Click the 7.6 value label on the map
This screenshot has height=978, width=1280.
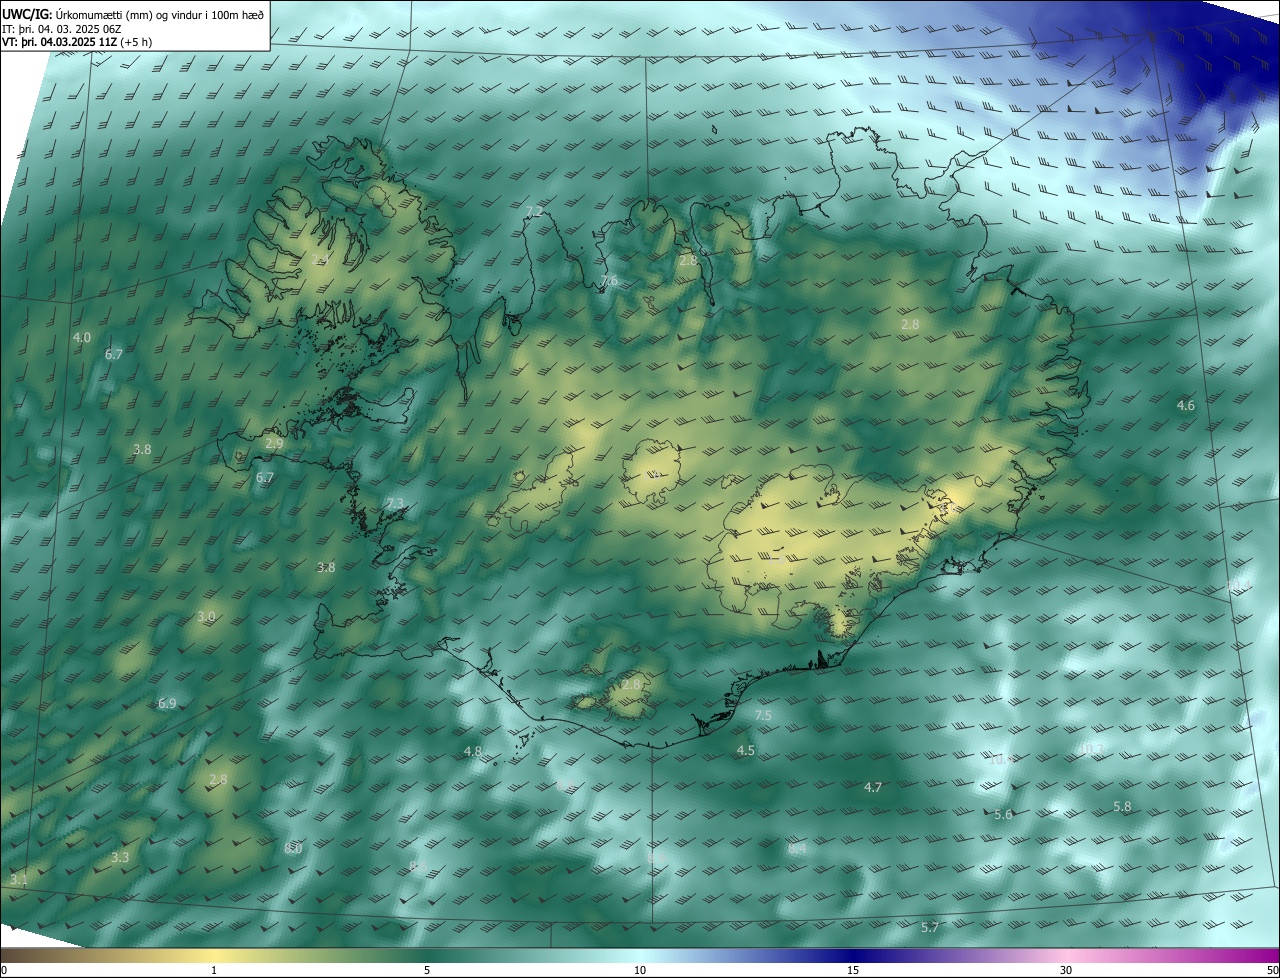609,282
